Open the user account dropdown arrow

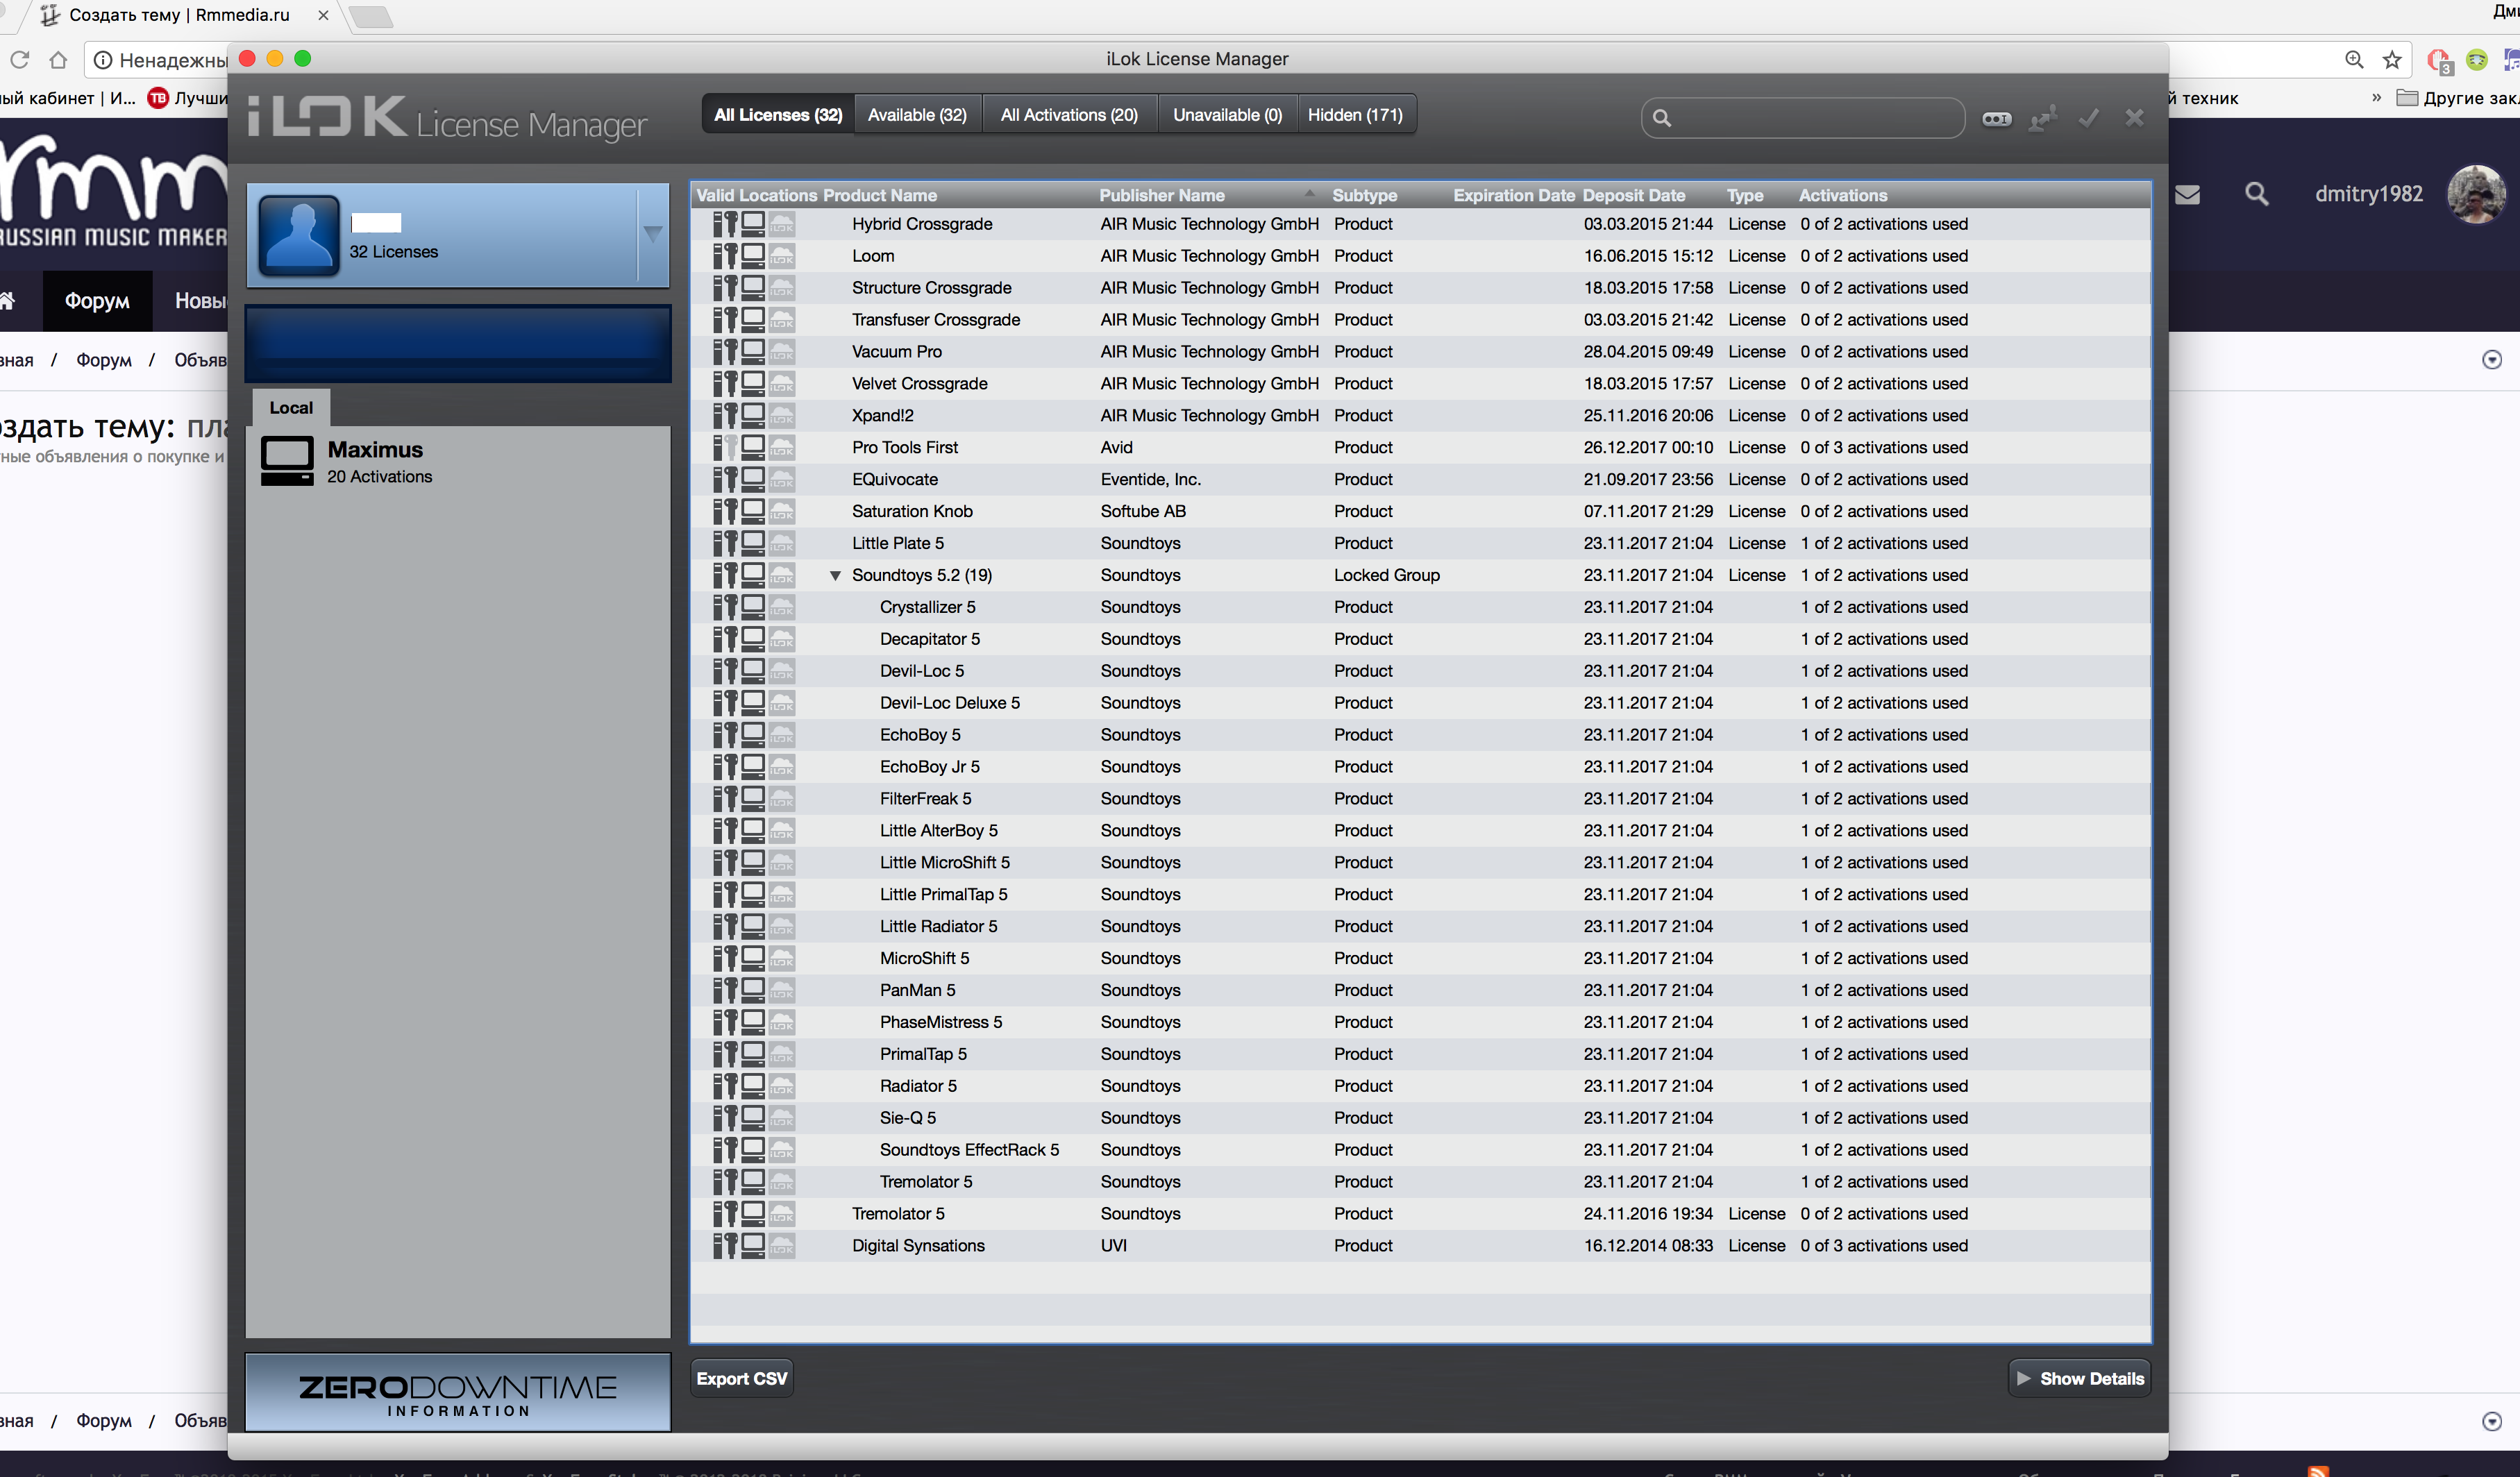(653, 234)
